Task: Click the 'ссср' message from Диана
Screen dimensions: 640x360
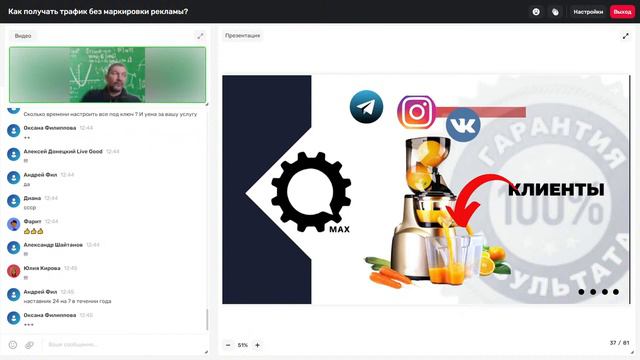Action: coord(30,208)
